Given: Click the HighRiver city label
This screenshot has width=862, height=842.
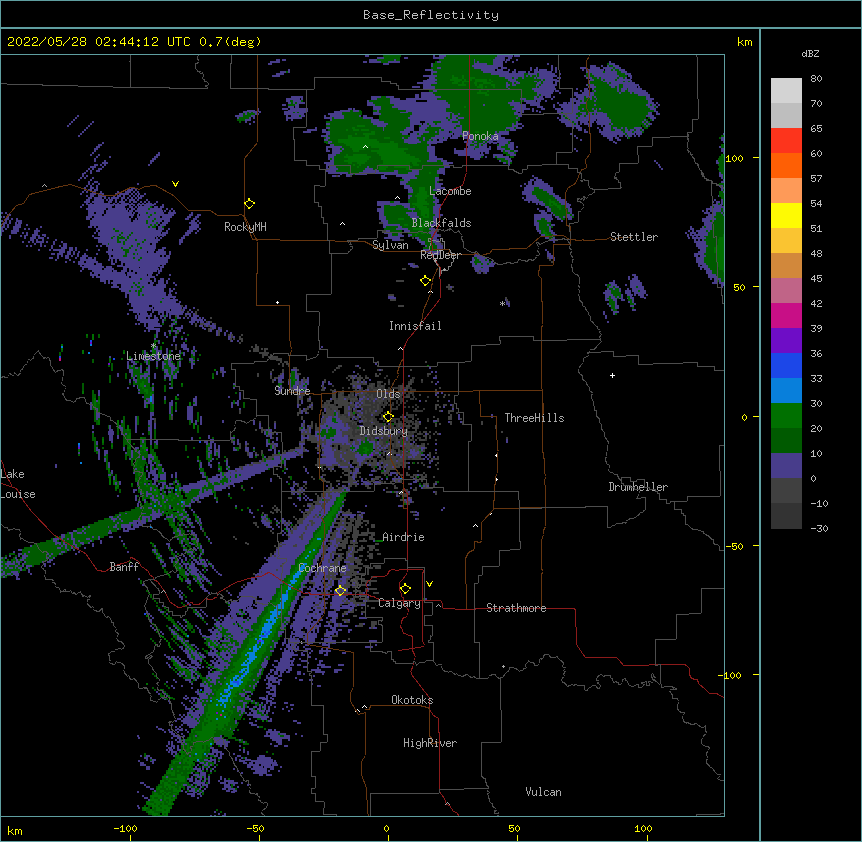Looking at the screenshot, I should pos(430,743).
